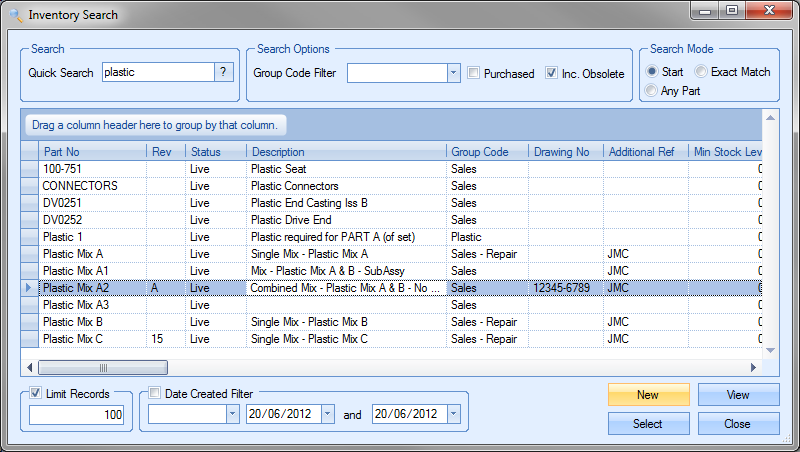The height and width of the screenshot is (452, 800).
Task: Select the Exact Match radio button
Action: pos(702,72)
